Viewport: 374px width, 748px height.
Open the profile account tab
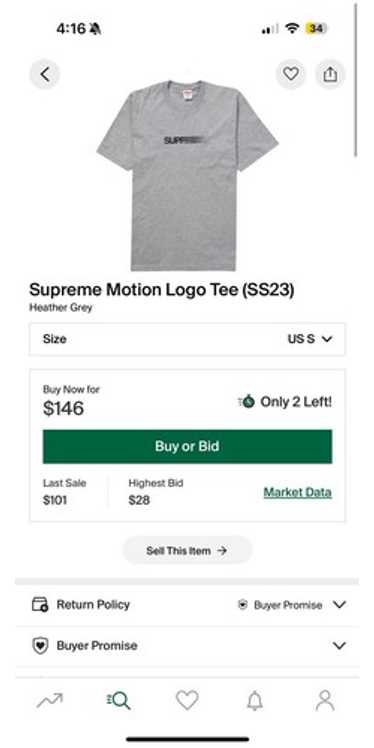tap(325, 700)
